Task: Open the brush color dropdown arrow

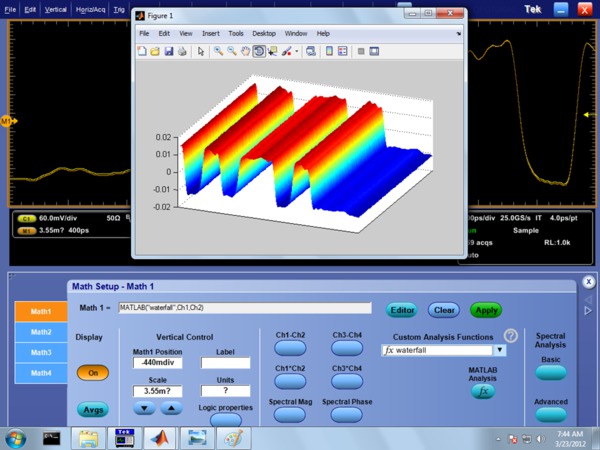Action: [298, 51]
